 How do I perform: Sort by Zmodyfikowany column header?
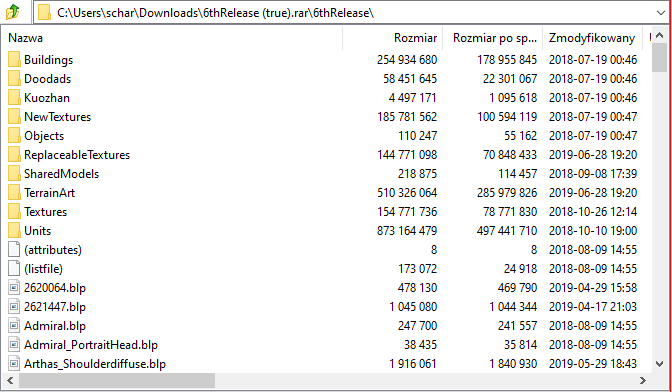coord(592,38)
